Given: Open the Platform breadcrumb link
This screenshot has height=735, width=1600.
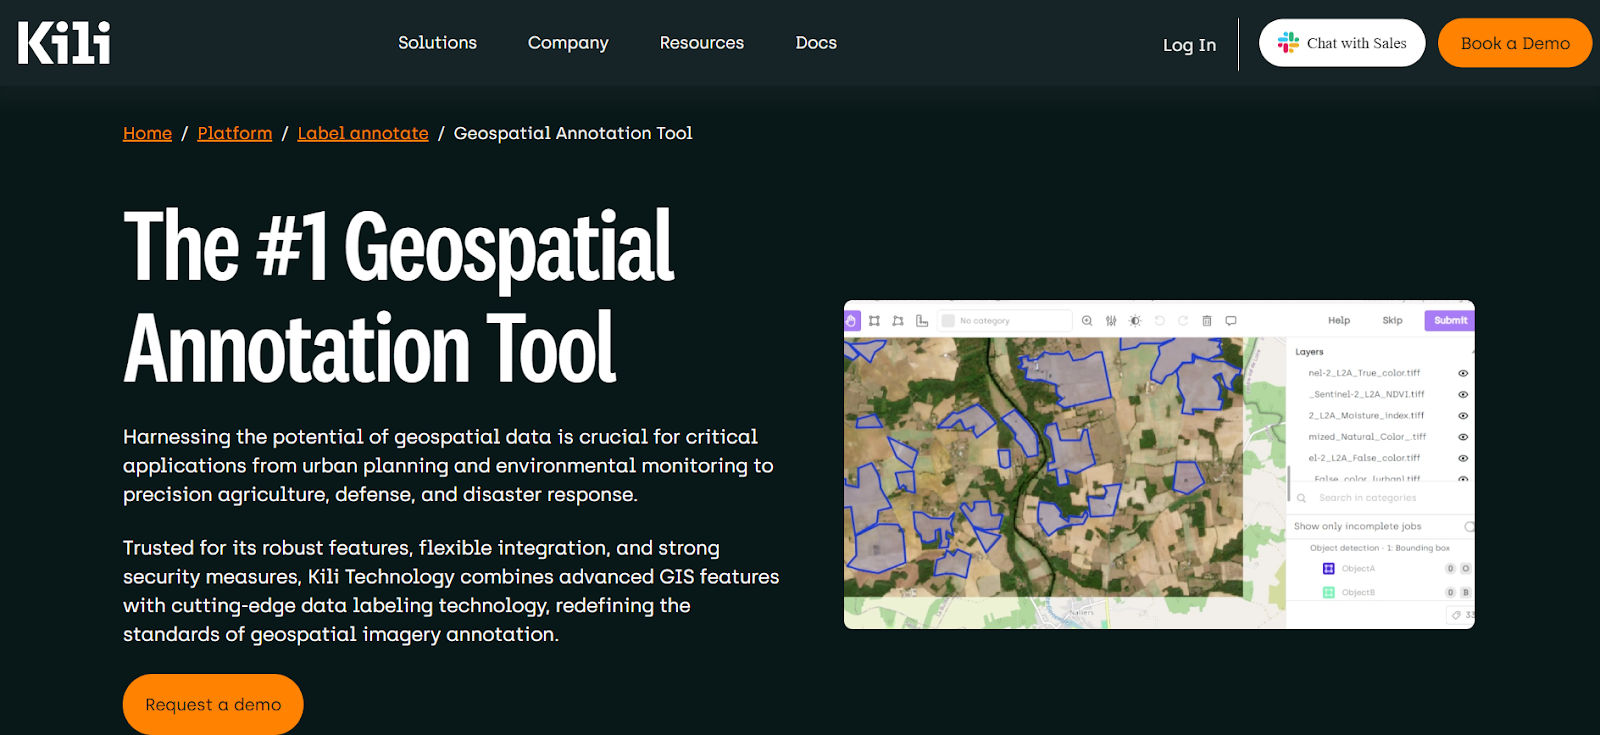Looking at the screenshot, I should tap(235, 133).
